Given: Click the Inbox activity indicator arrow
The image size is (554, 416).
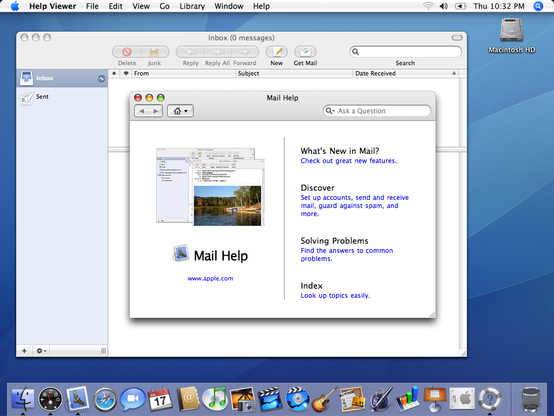Looking at the screenshot, I should 101,78.
